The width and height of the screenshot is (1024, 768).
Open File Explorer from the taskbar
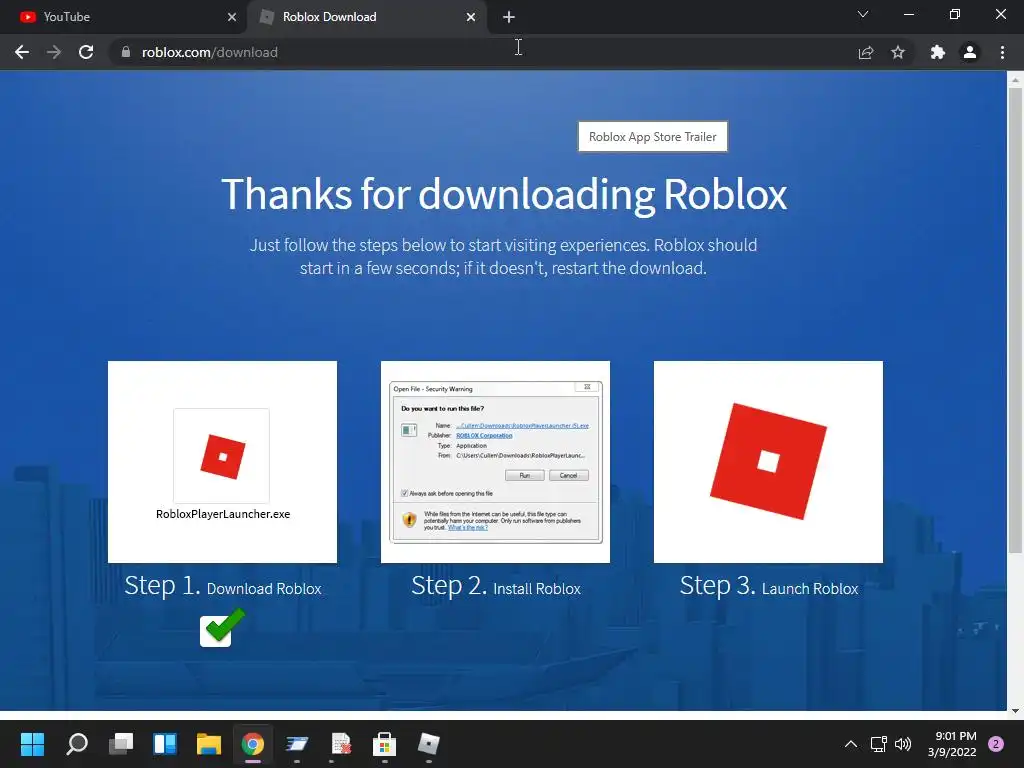coord(209,744)
